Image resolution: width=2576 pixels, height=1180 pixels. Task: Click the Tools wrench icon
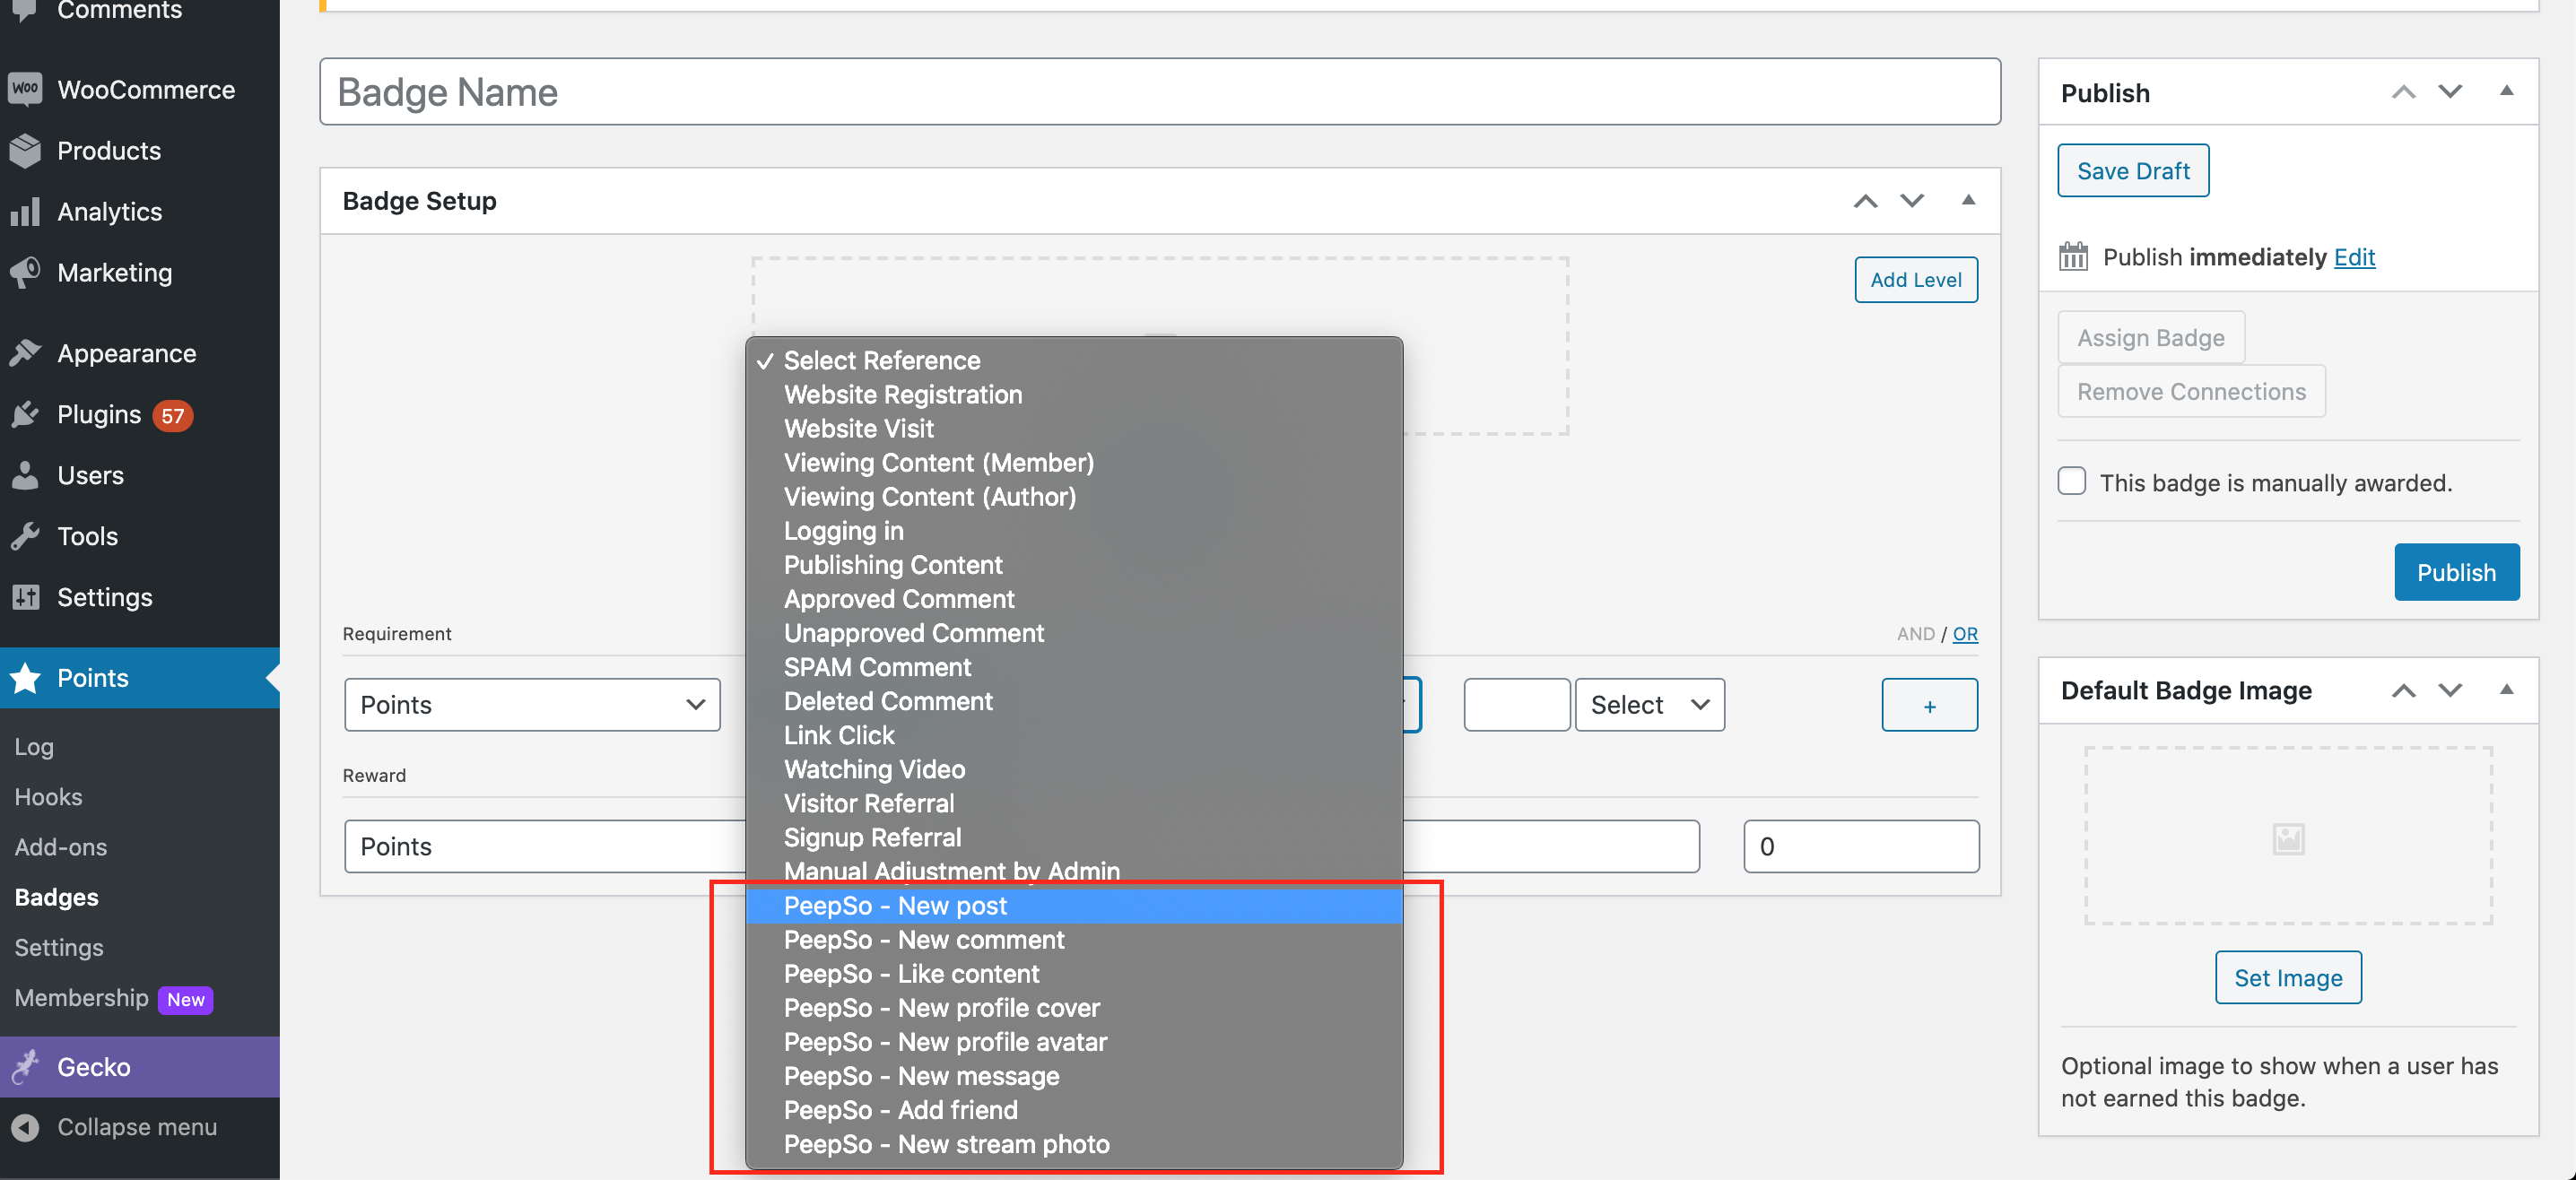(x=25, y=536)
